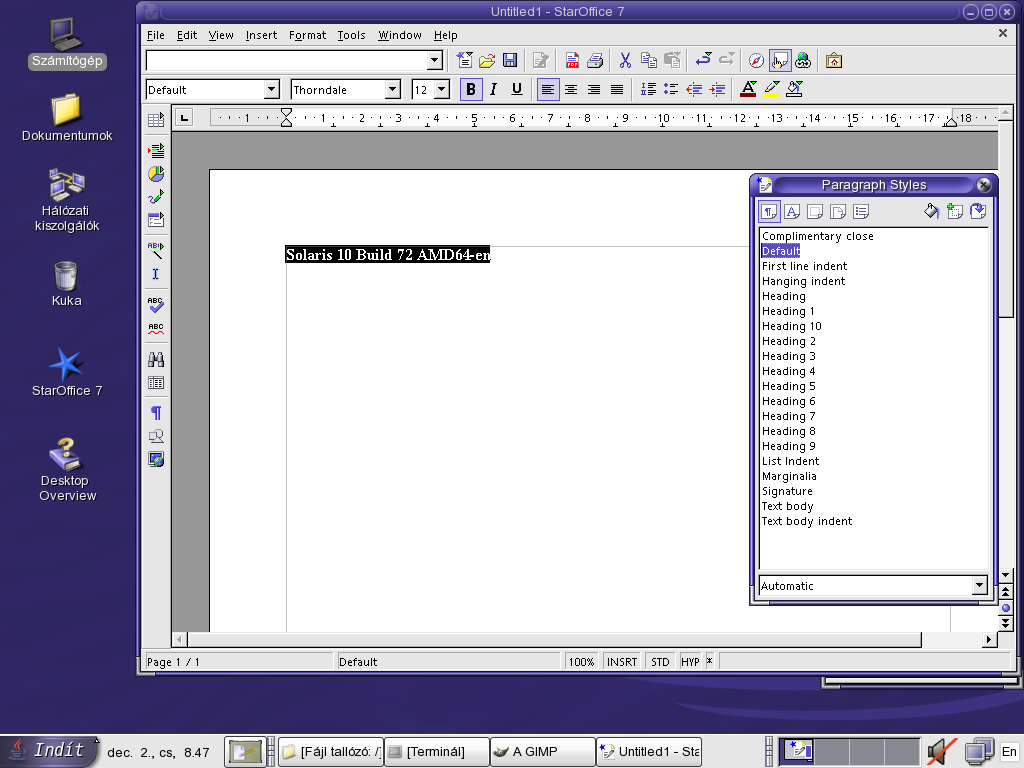Print the document using printer icon
The image size is (1024, 768).
594,61
